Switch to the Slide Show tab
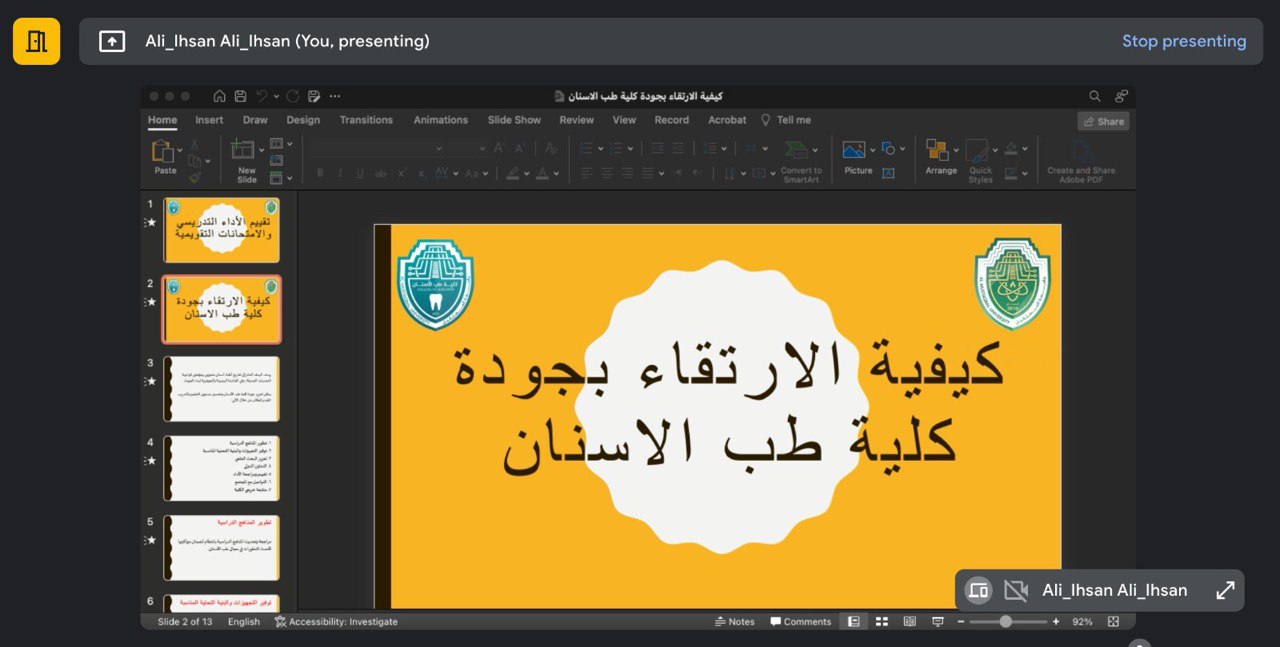 tap(514, 120)
